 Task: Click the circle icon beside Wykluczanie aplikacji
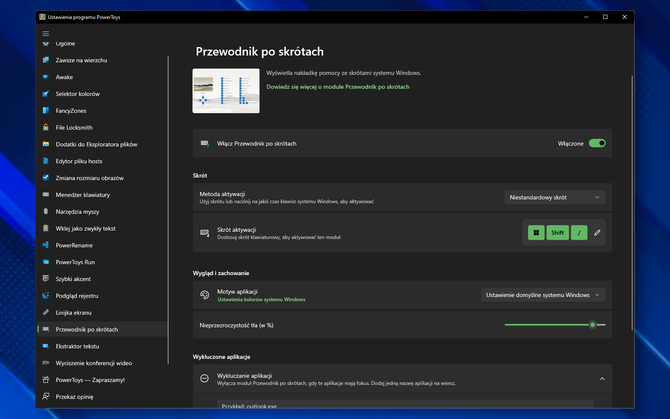(x=205, y=379)
